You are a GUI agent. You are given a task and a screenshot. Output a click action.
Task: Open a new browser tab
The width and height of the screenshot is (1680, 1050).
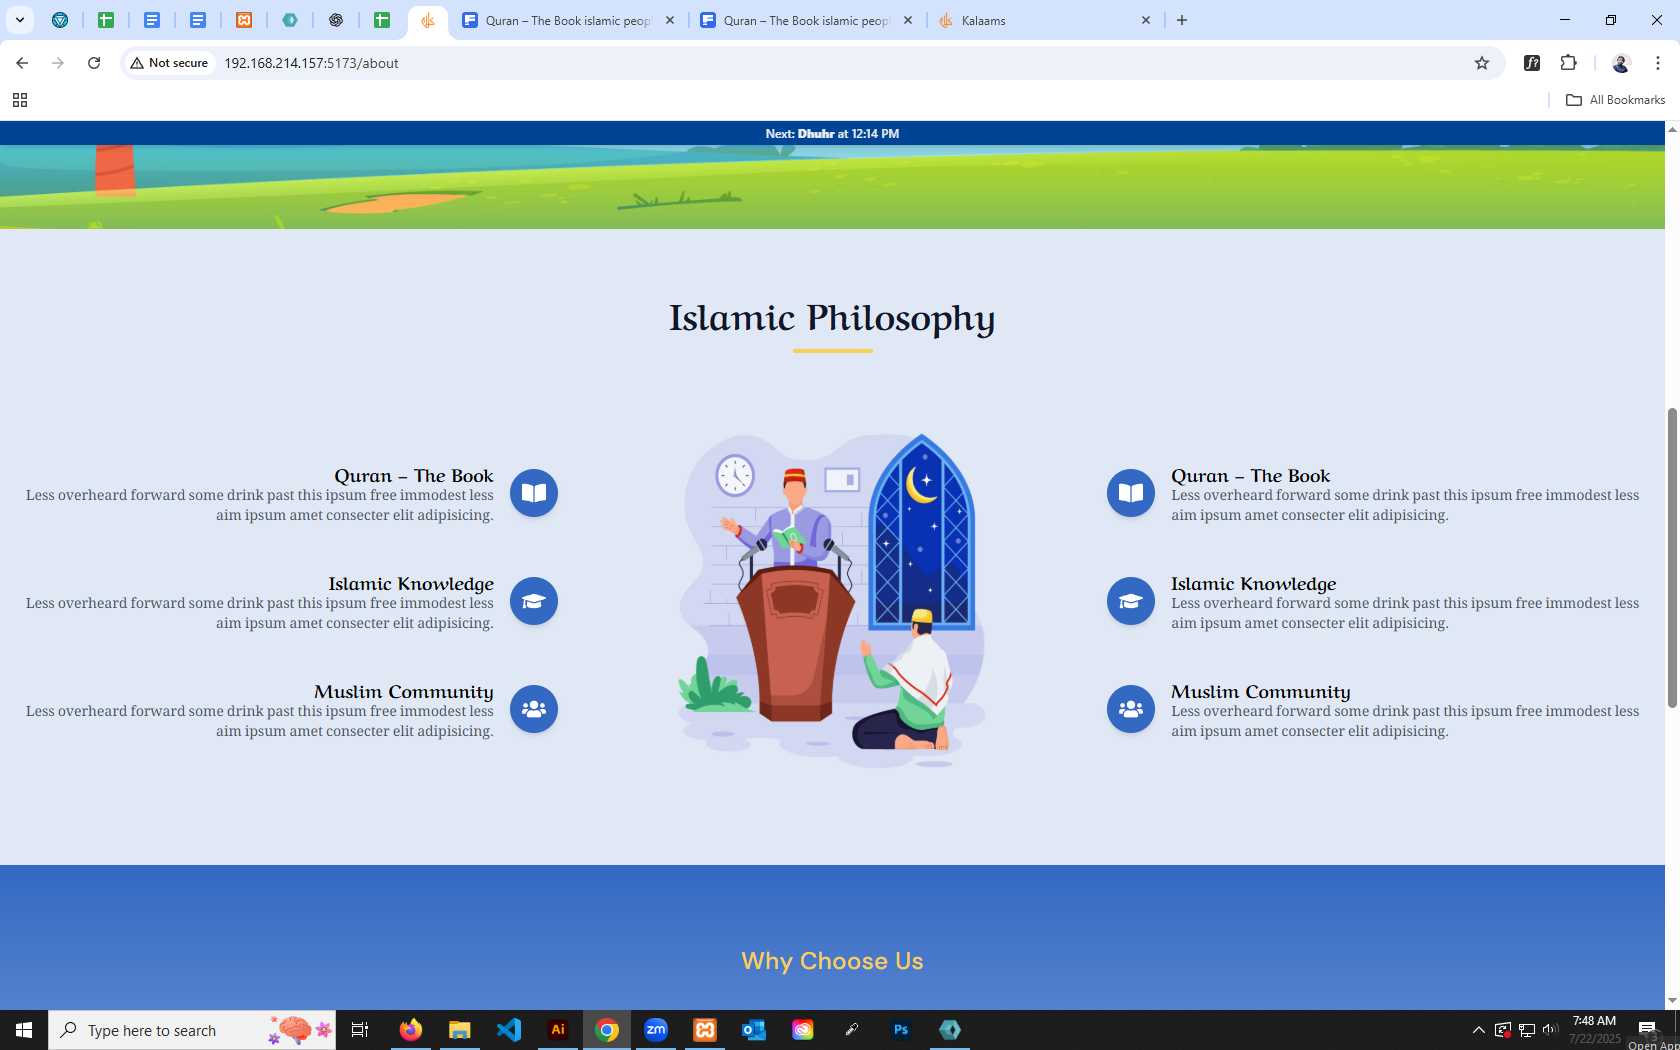[1182, 20]
